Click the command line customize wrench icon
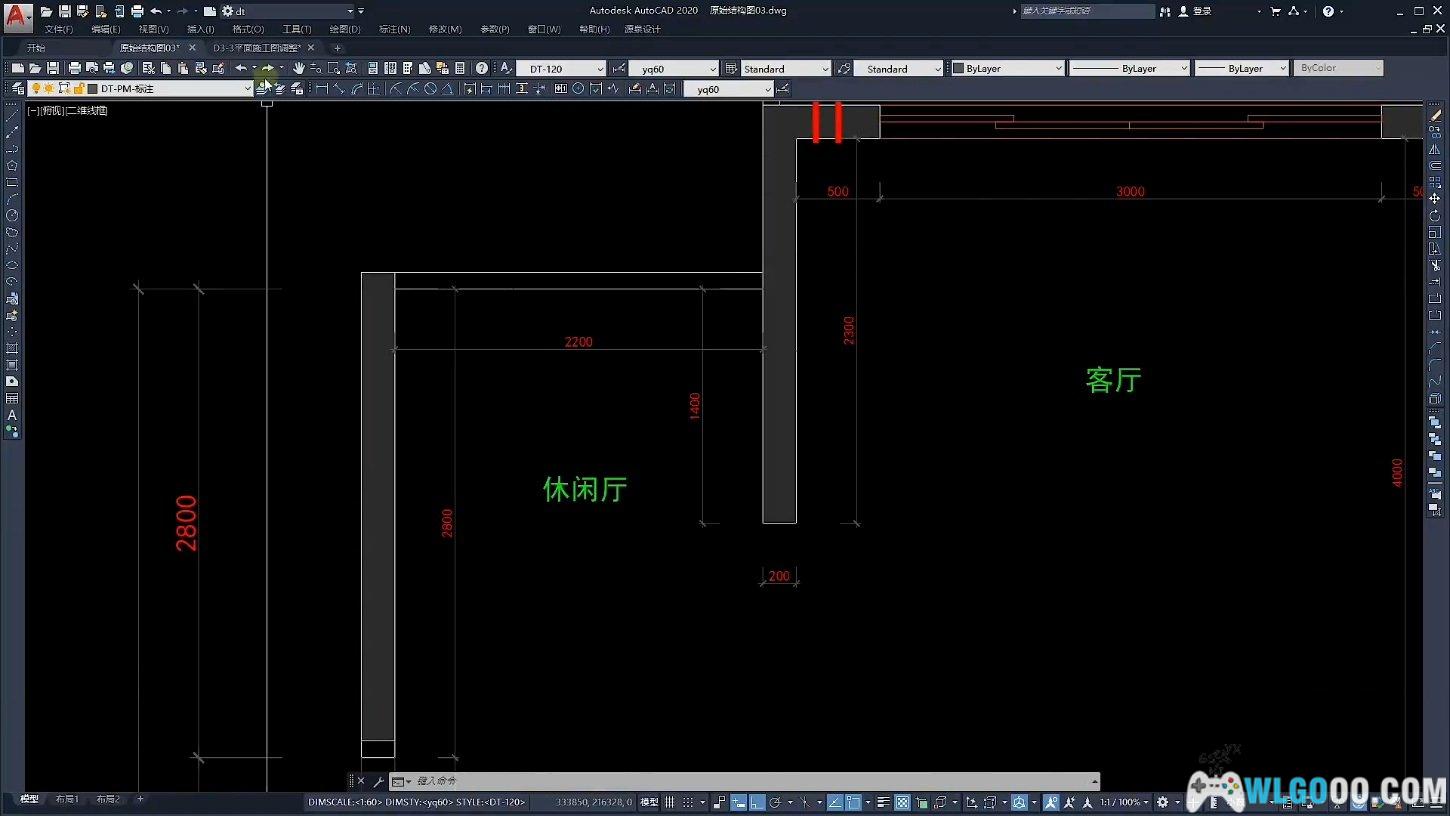 point(378,781)
